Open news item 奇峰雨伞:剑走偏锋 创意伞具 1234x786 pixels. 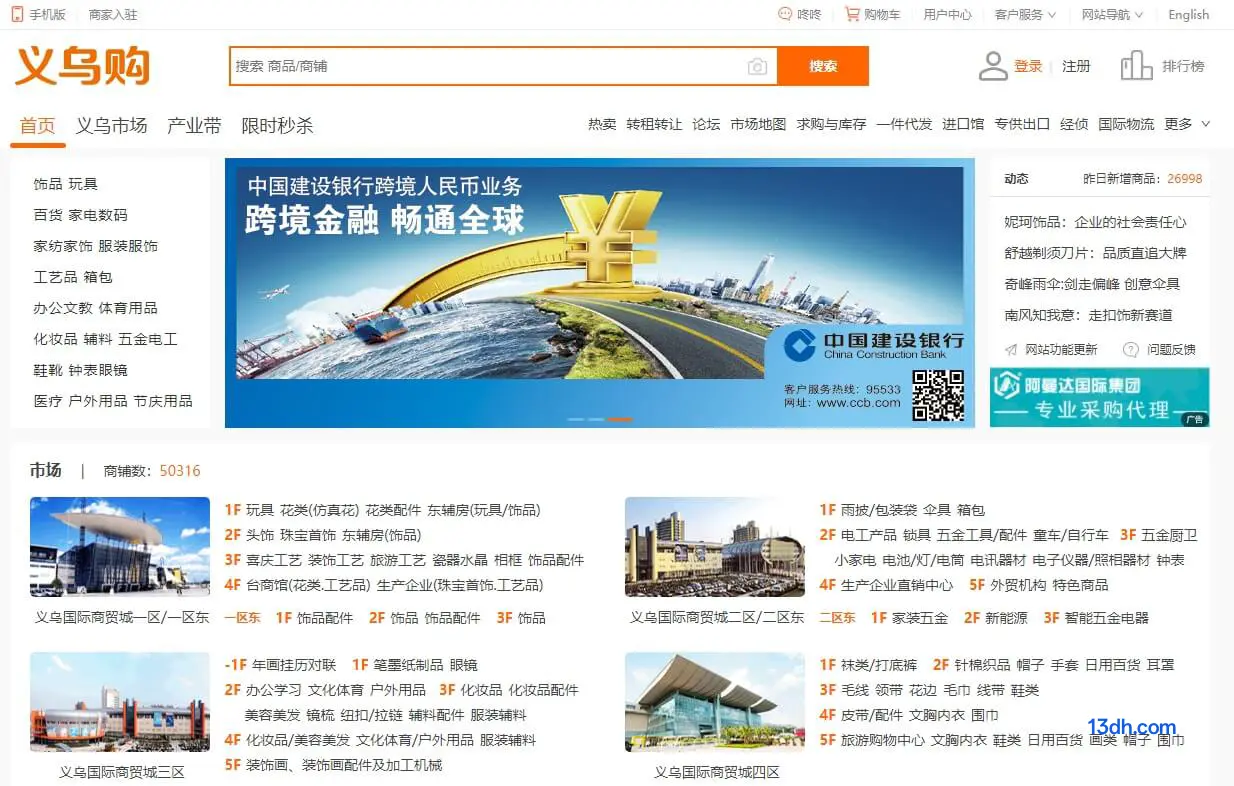(x=1092, y=284)
